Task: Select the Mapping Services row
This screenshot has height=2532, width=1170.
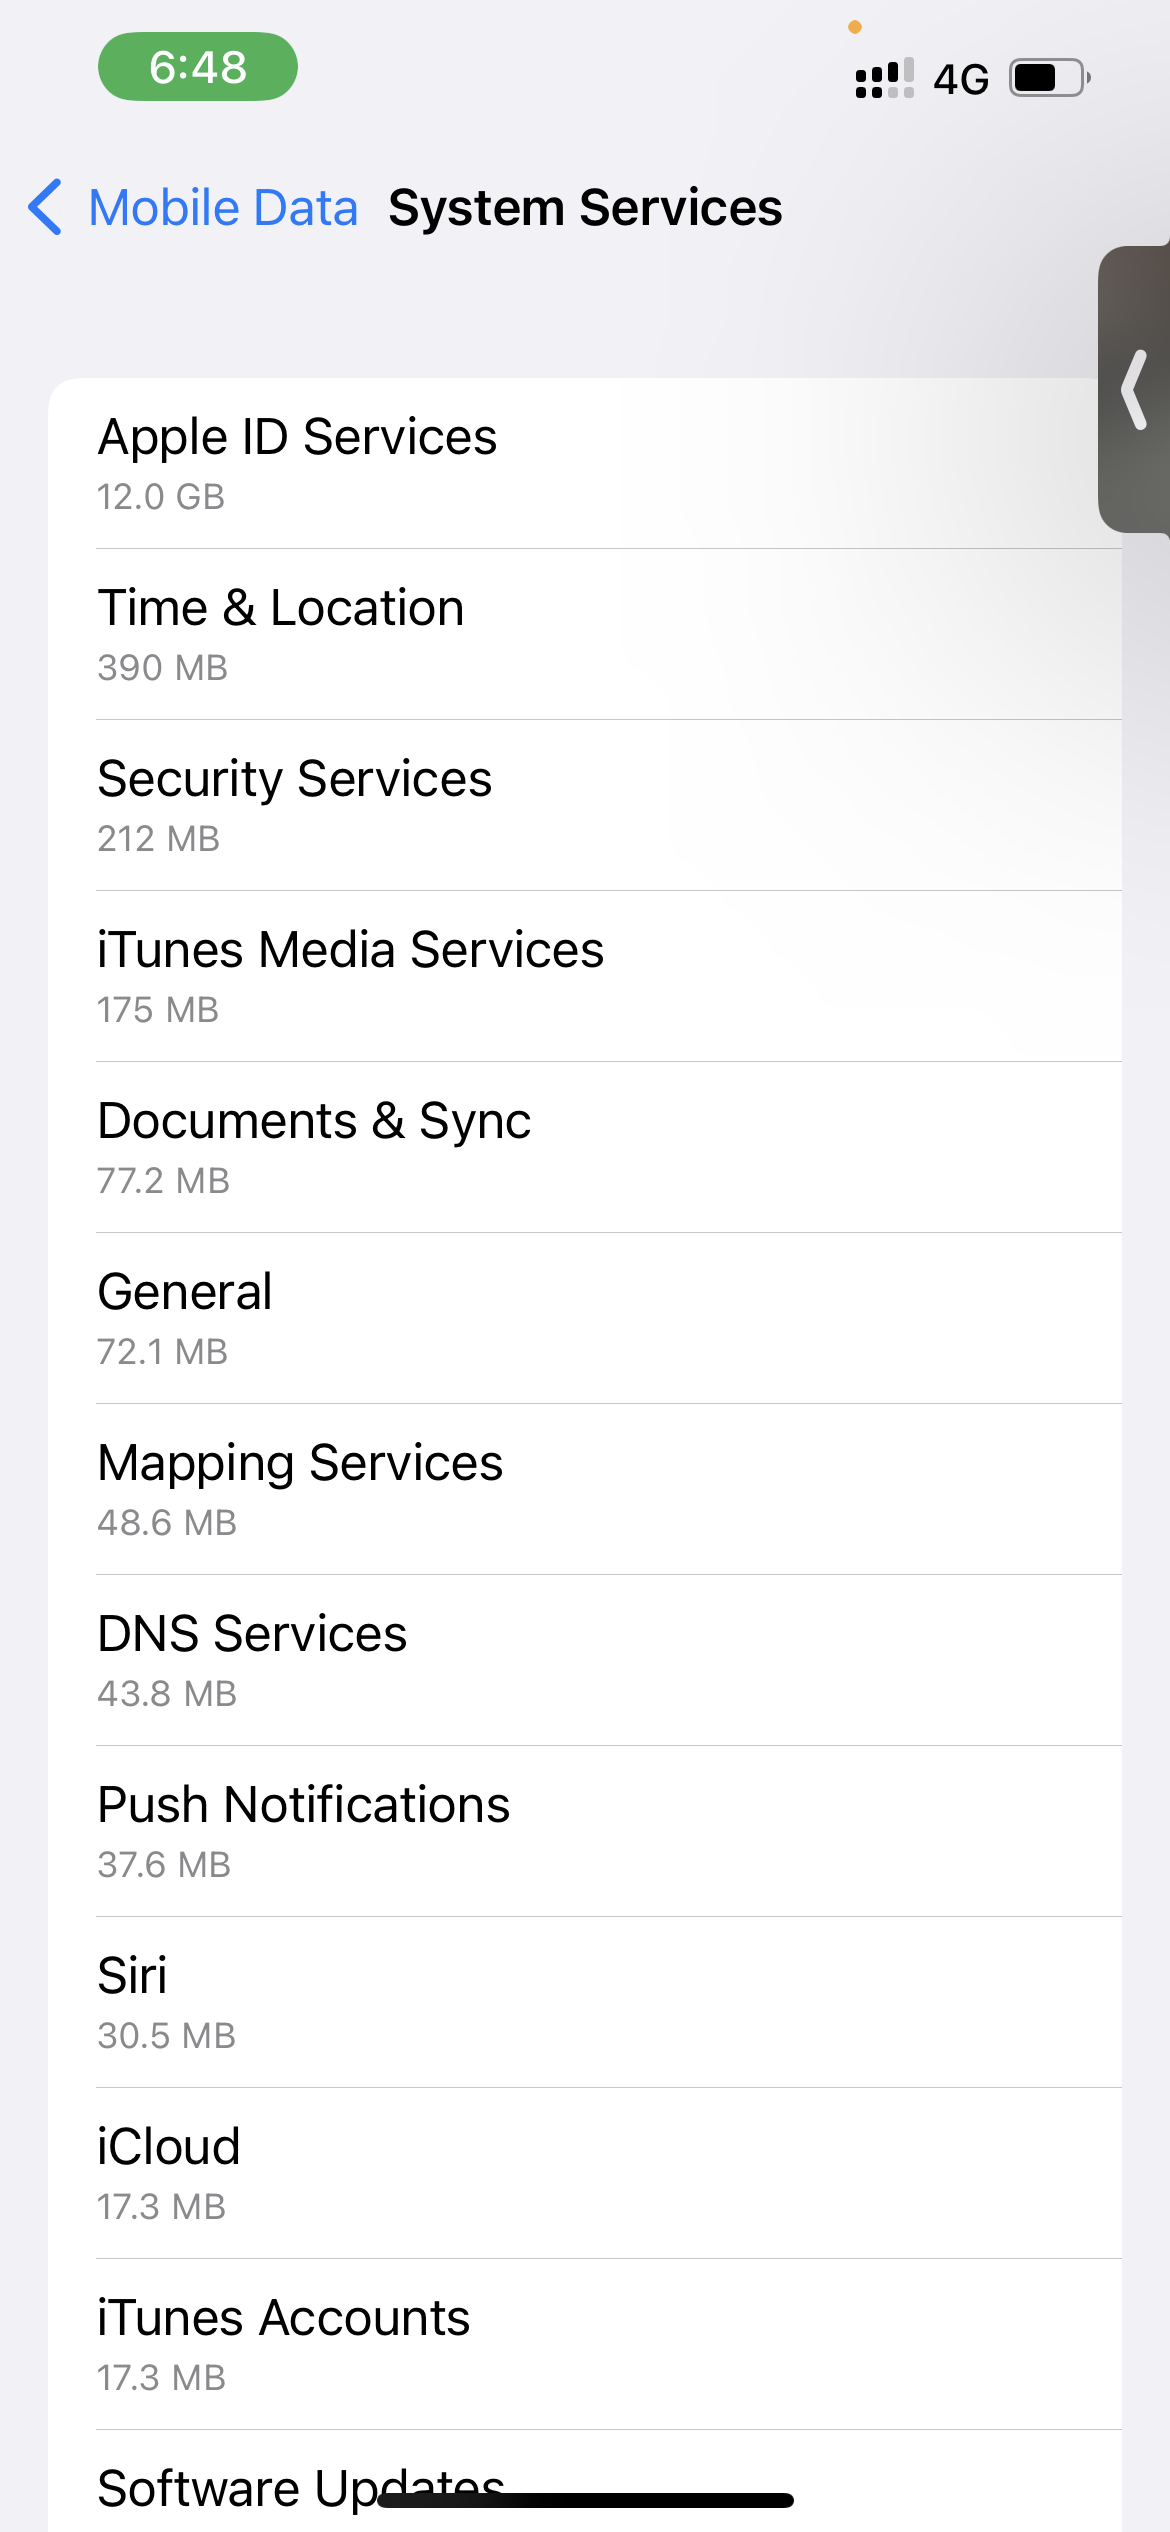Action: [x=585, y=1490]
